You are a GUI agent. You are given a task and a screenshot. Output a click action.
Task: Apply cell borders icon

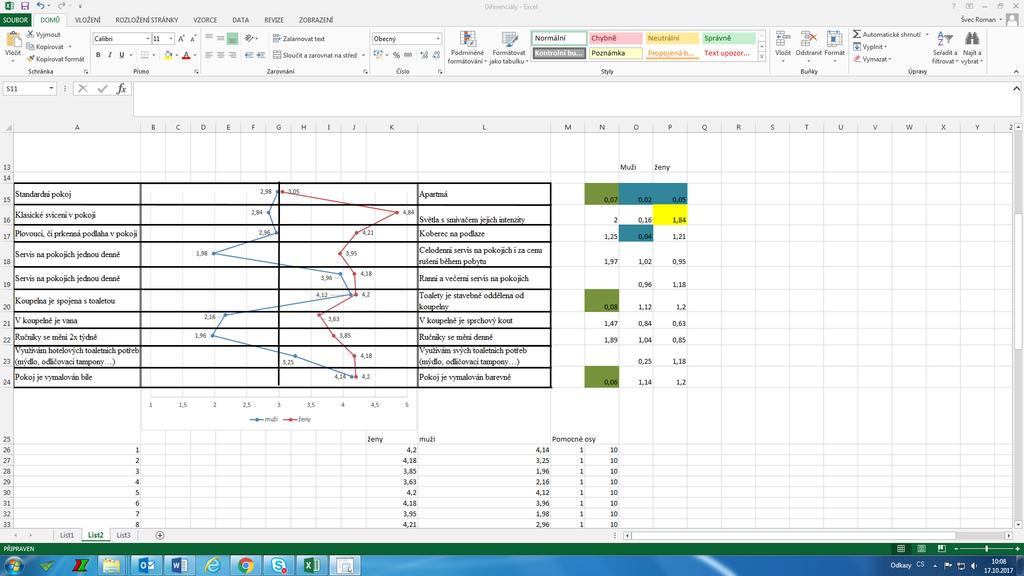(144, 56)
